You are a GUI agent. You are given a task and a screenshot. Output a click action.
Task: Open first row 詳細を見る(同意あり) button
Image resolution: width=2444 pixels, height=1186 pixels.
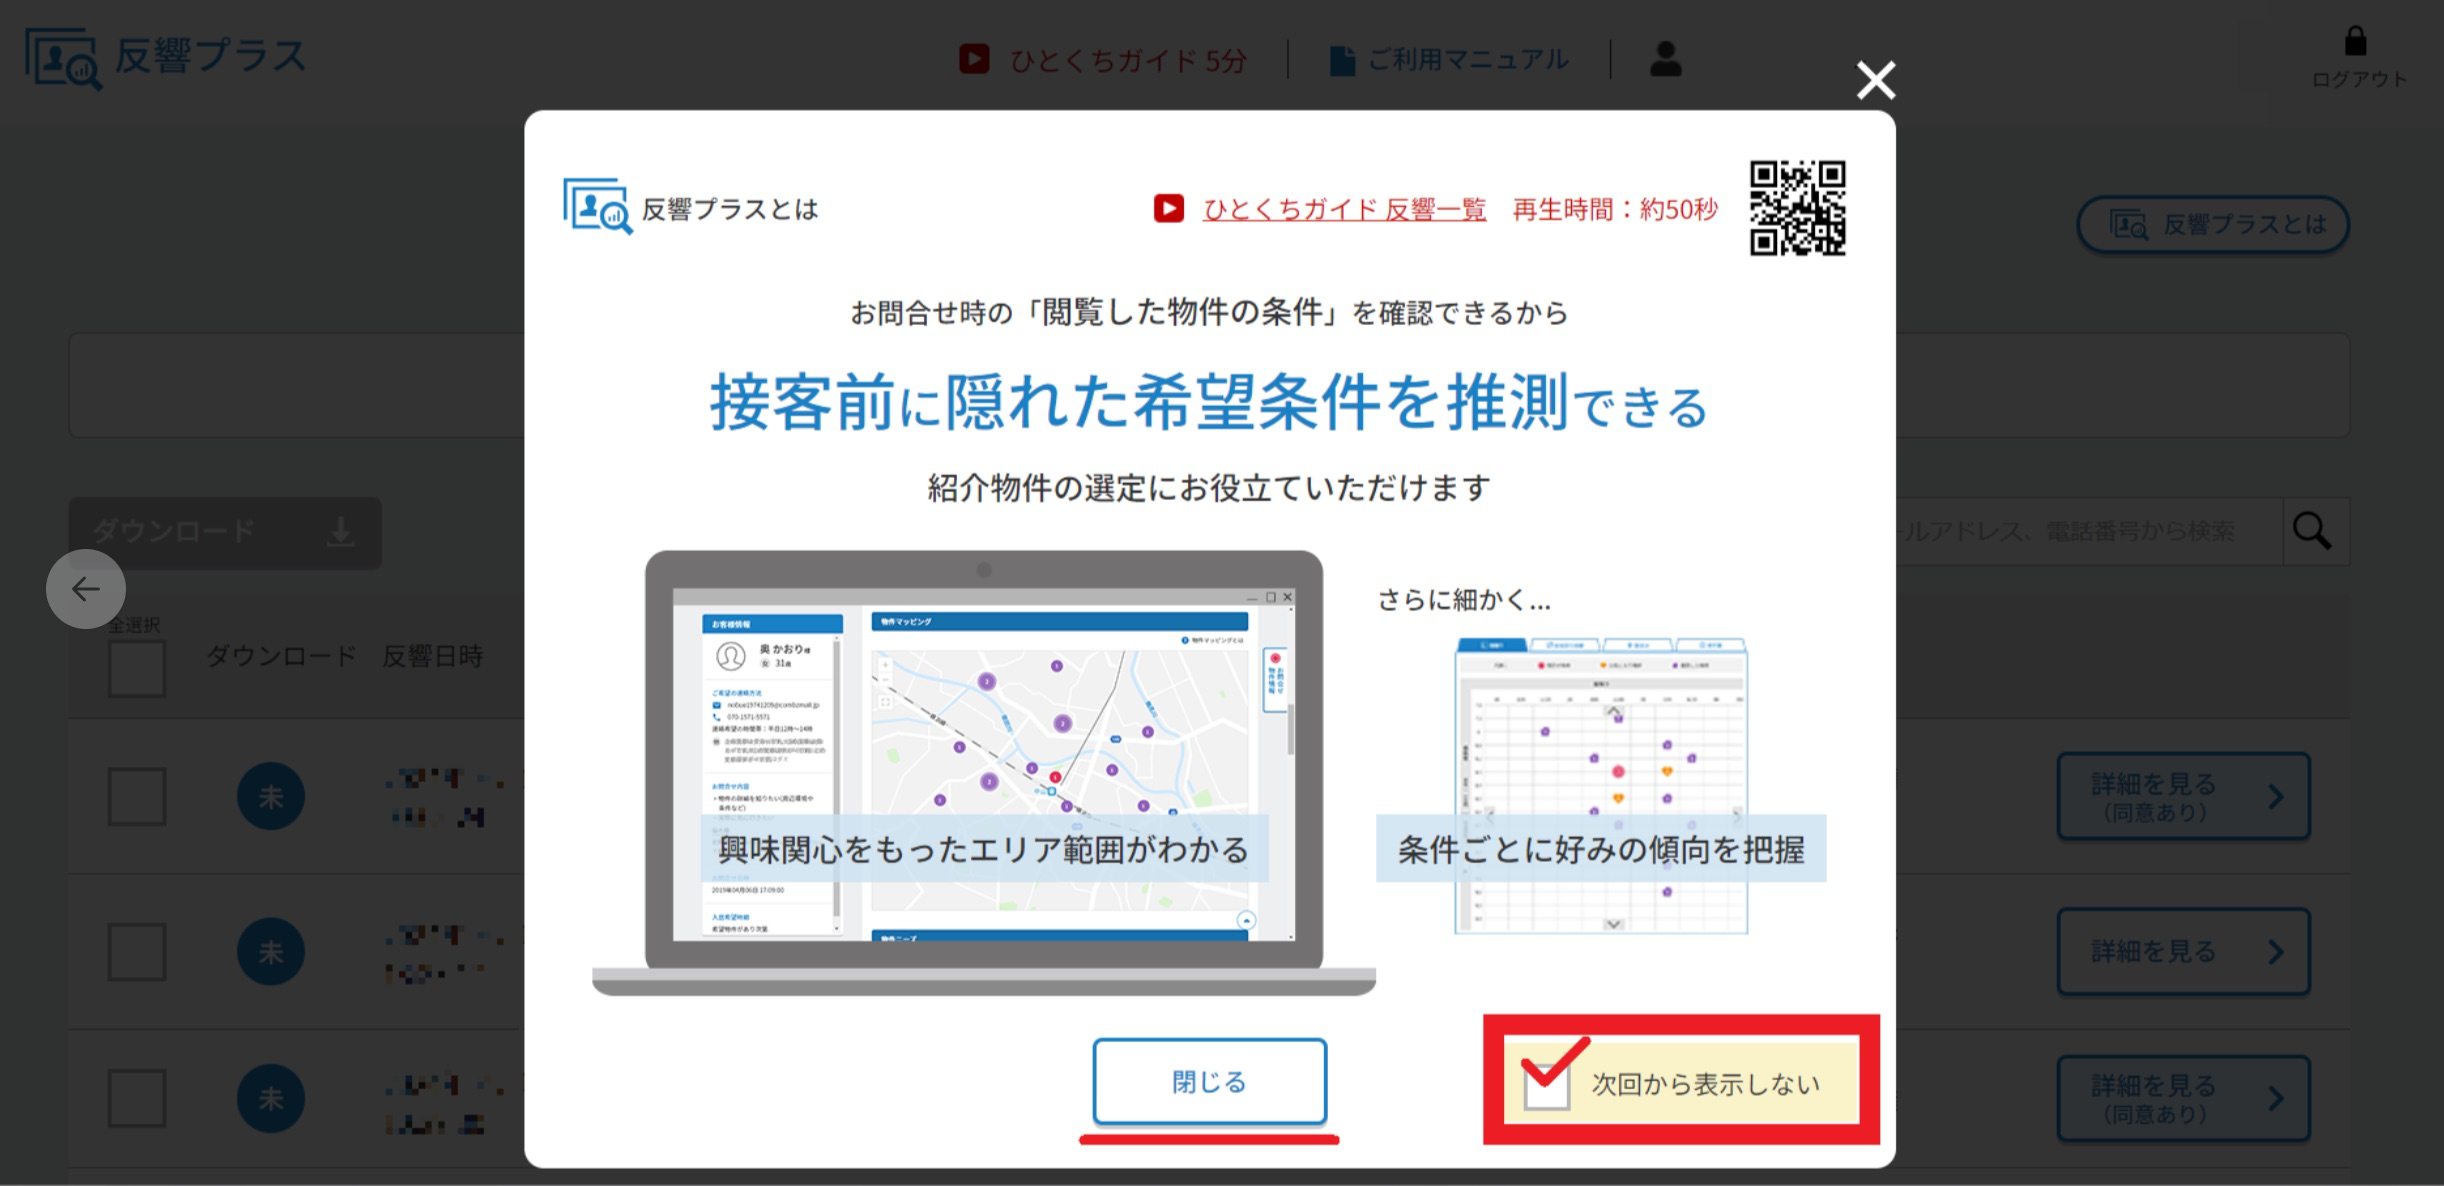point(2183,796)
